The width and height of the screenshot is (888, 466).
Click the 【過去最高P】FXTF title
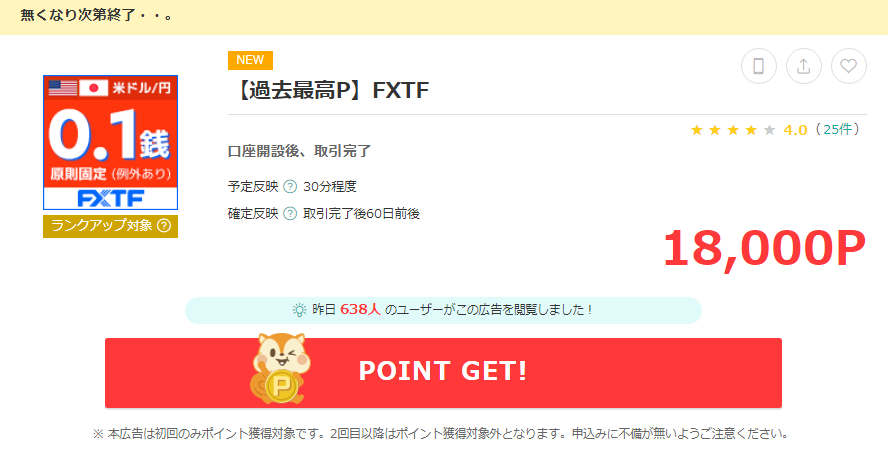[330, 91]
